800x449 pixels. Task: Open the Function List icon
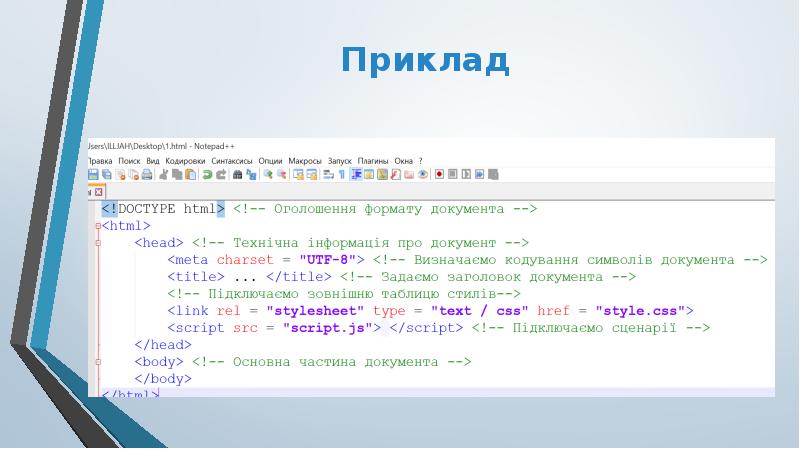click(x=395, y=174)
